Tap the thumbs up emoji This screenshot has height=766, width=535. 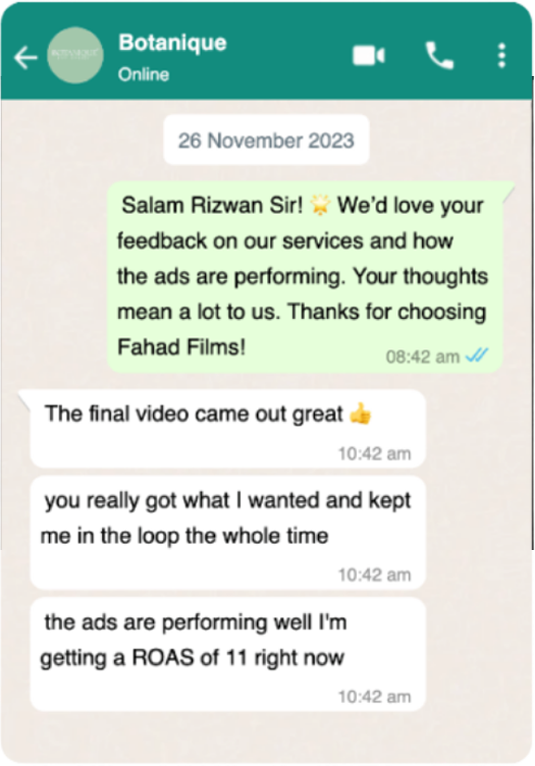pos(361,414)
